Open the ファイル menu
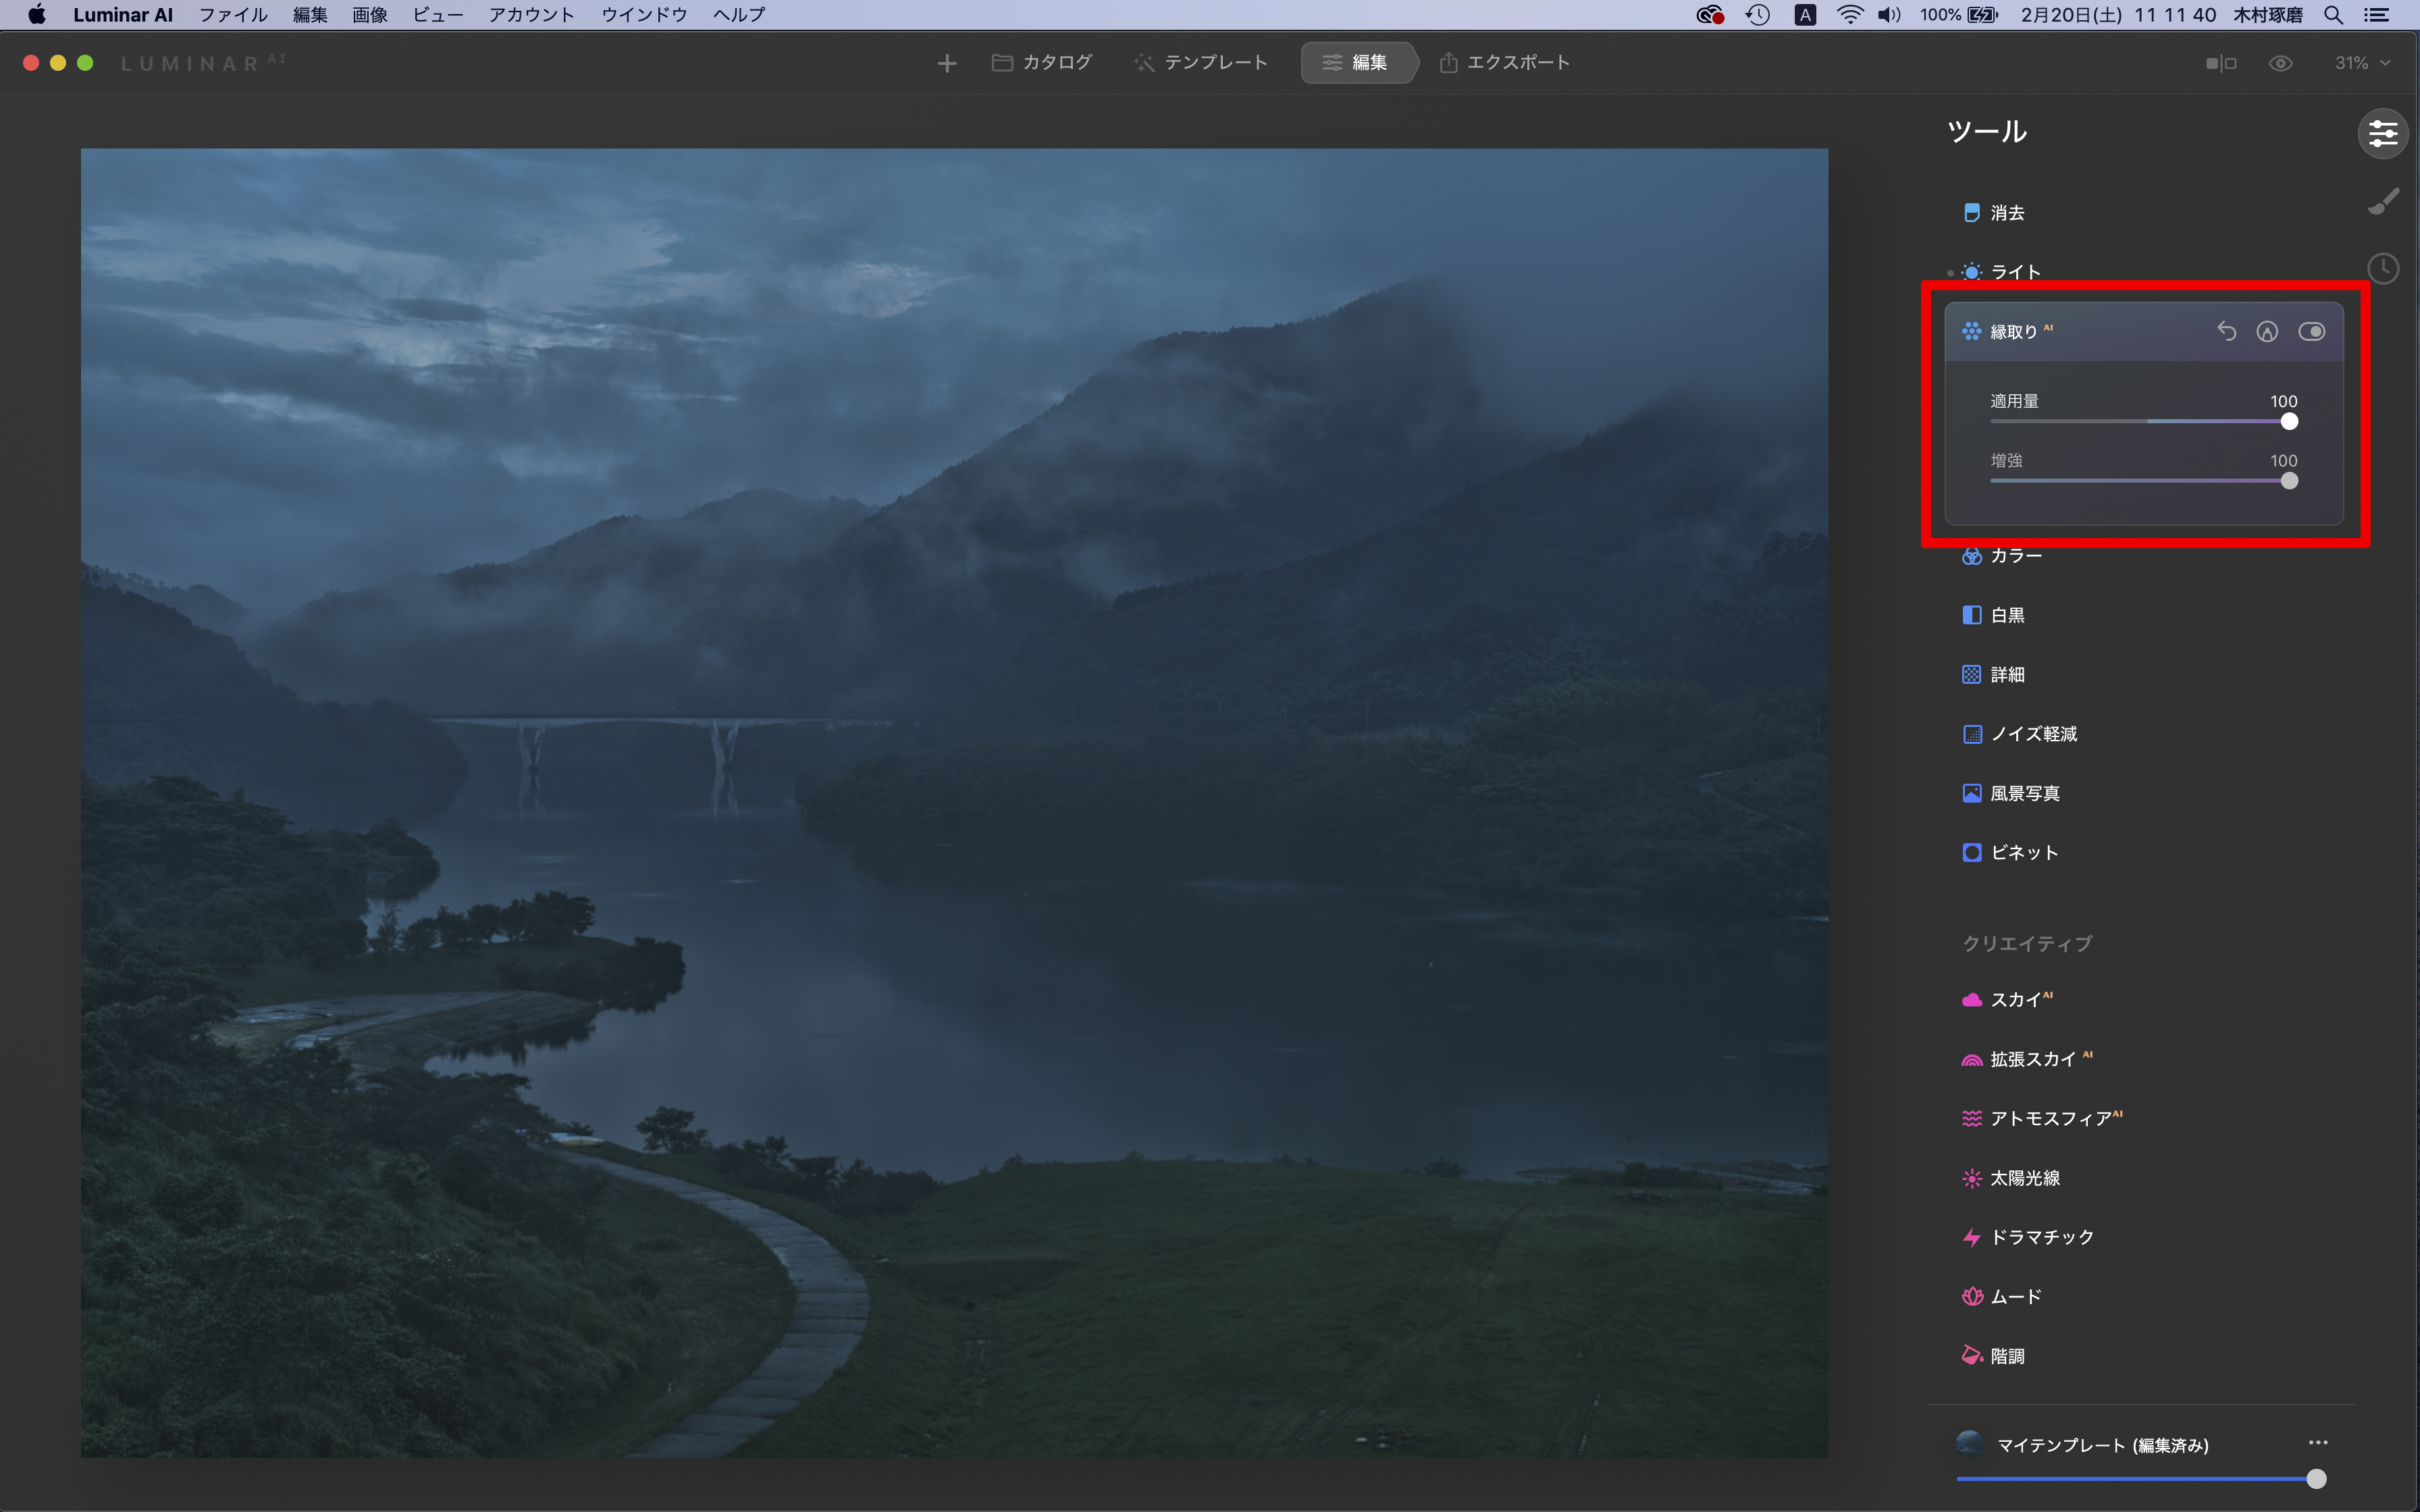The image size is (2420, 1512). [x=233, y=15]
